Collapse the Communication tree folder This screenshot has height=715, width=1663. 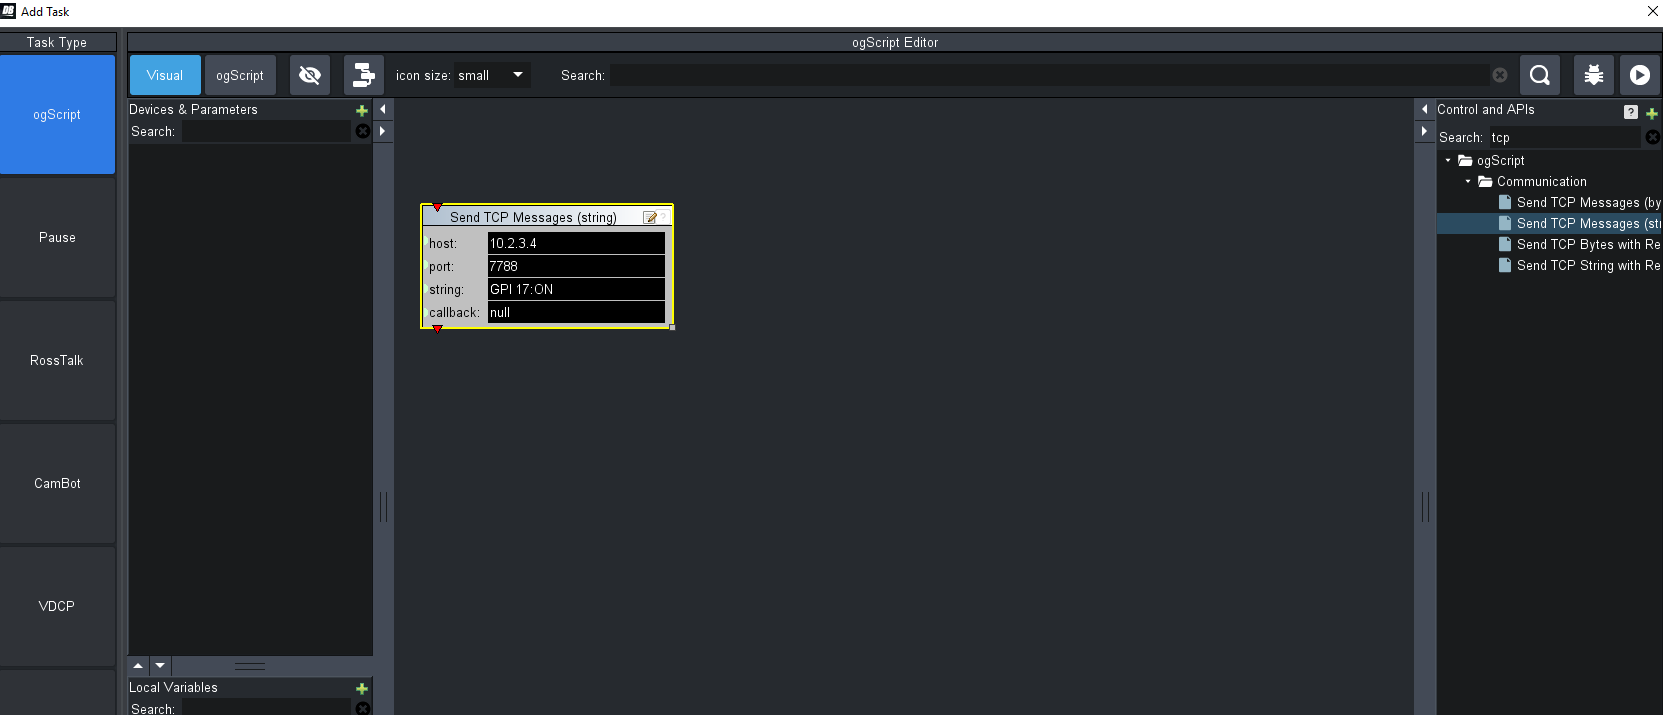pyautogui.click(x=1468, y=181)
